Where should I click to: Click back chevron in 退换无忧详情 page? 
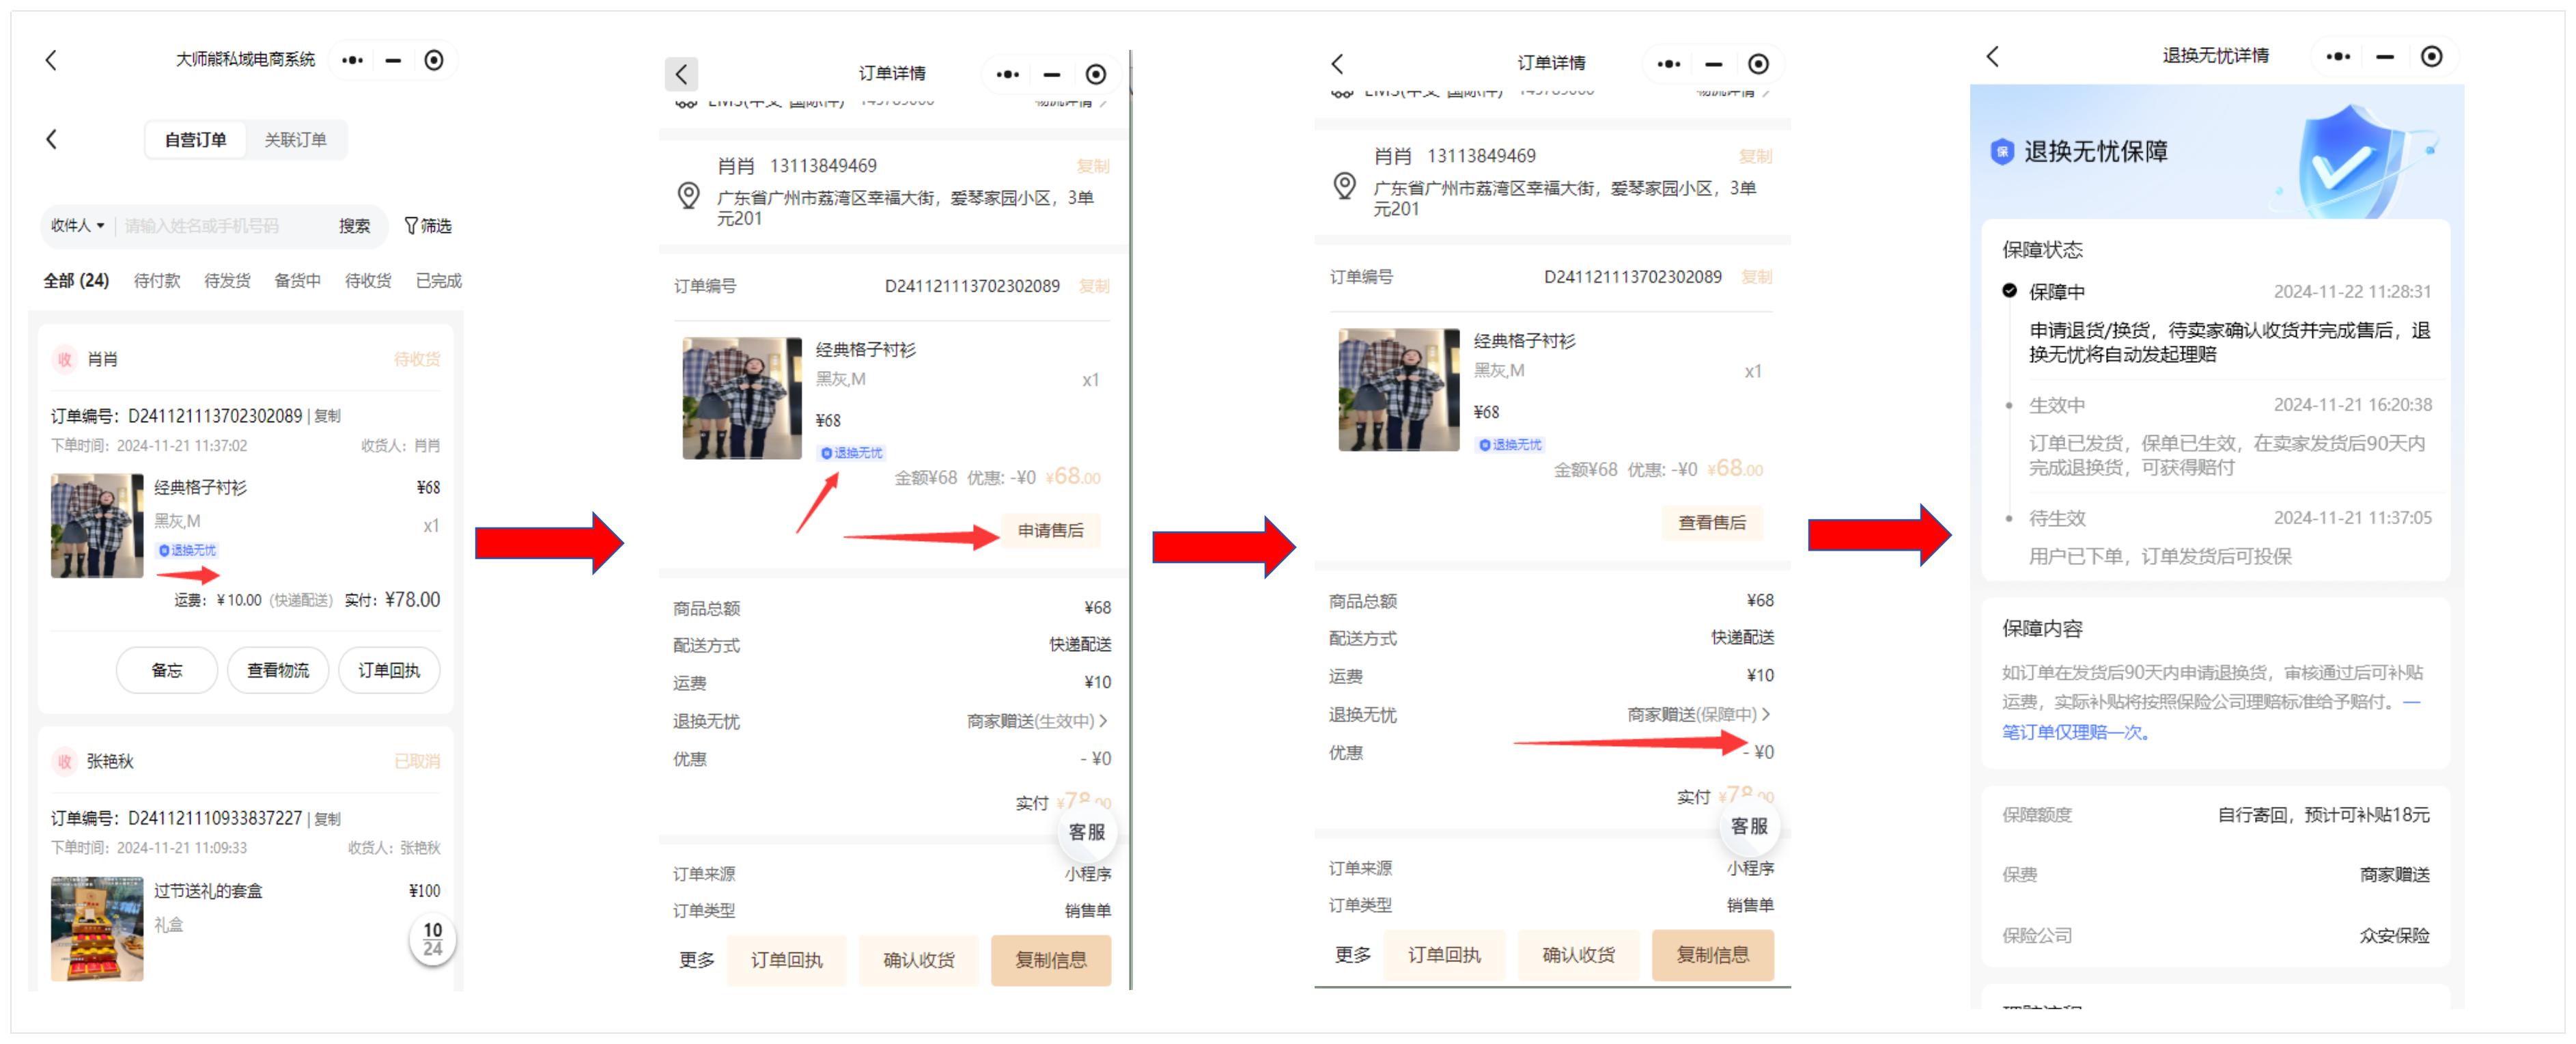pos(1992,57)
